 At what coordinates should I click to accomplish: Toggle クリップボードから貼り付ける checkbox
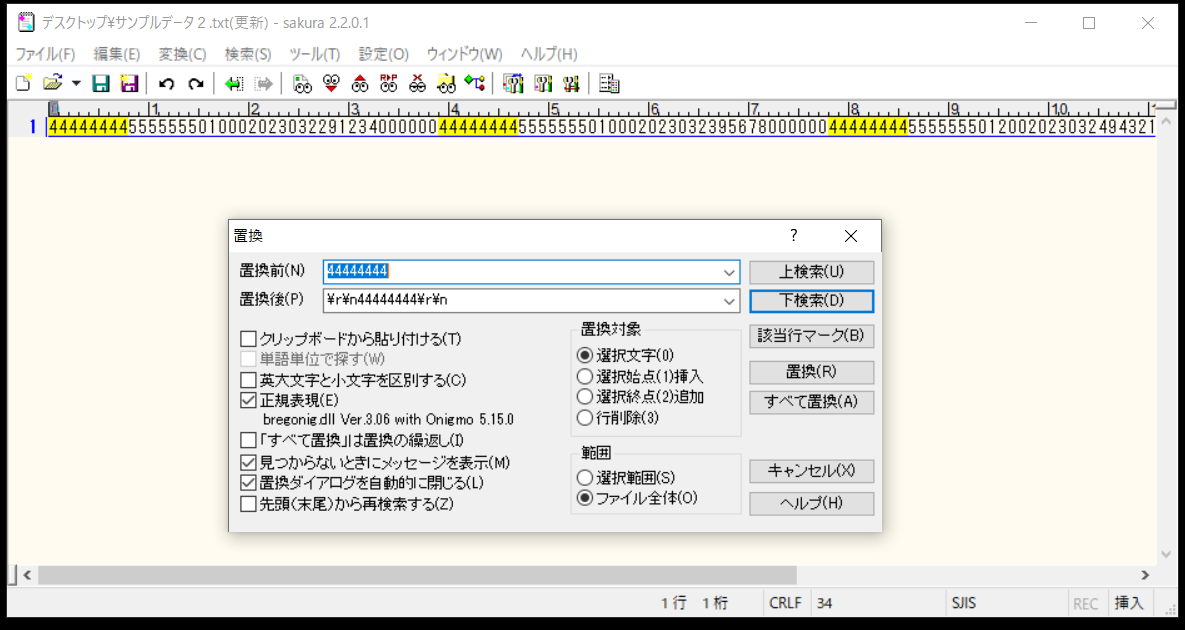coord(248,338)
